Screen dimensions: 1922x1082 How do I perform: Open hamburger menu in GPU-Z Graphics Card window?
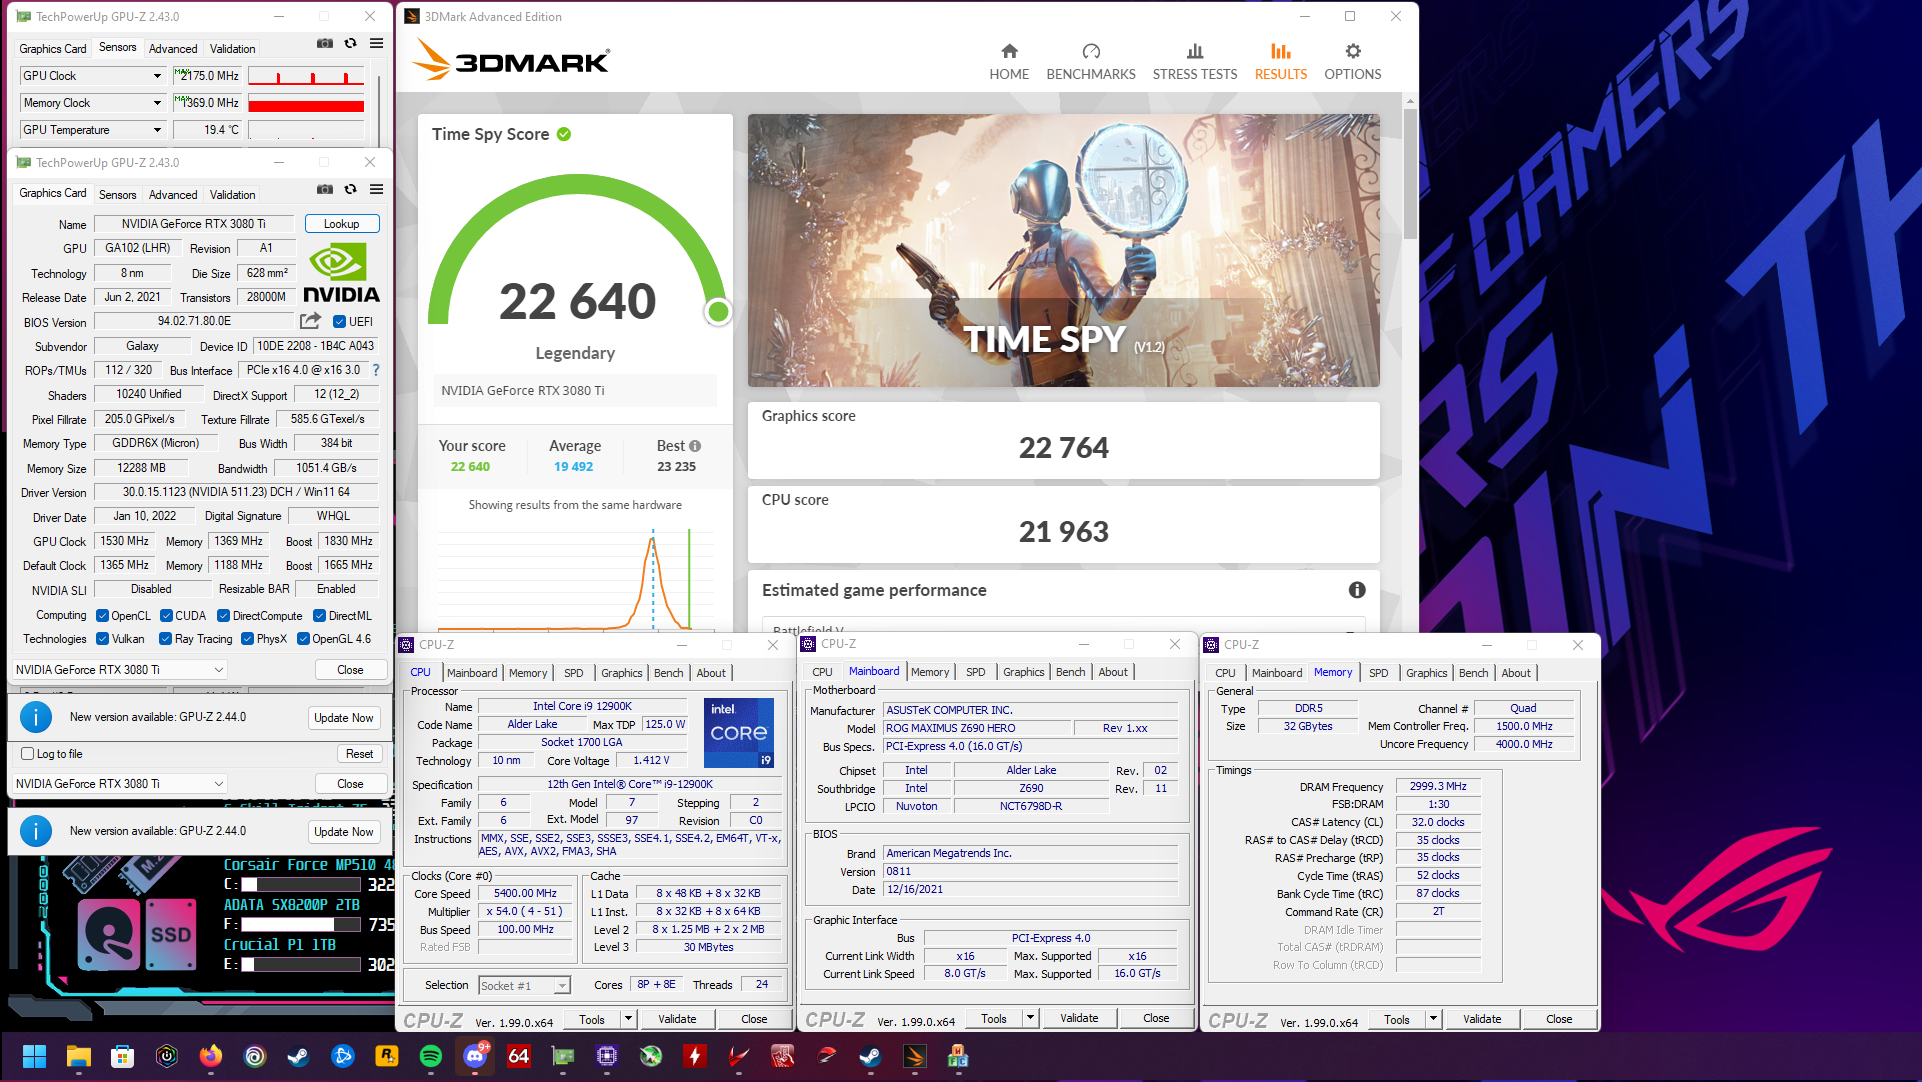[377, 189]
